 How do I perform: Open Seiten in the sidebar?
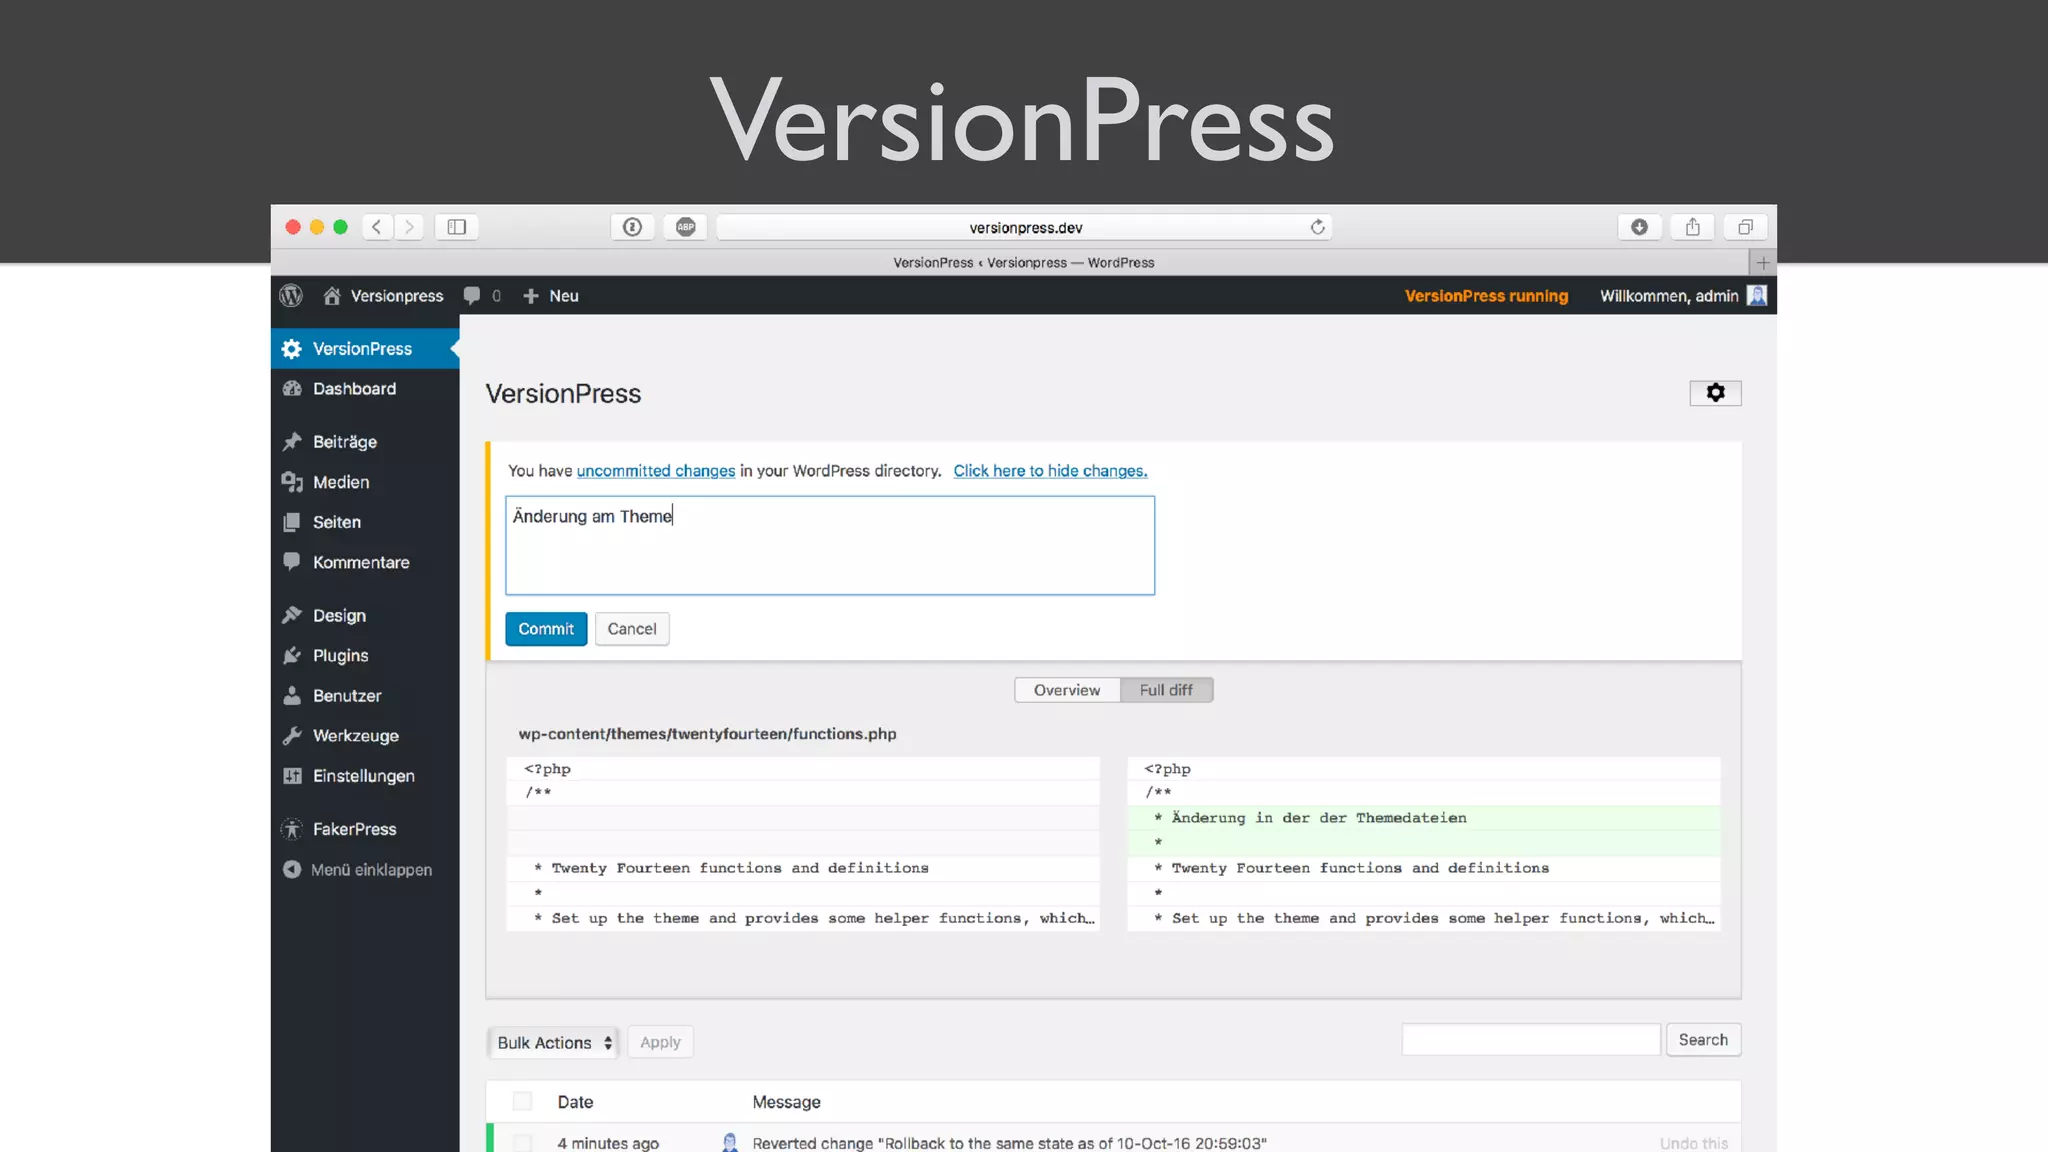(x=364, y=522)
